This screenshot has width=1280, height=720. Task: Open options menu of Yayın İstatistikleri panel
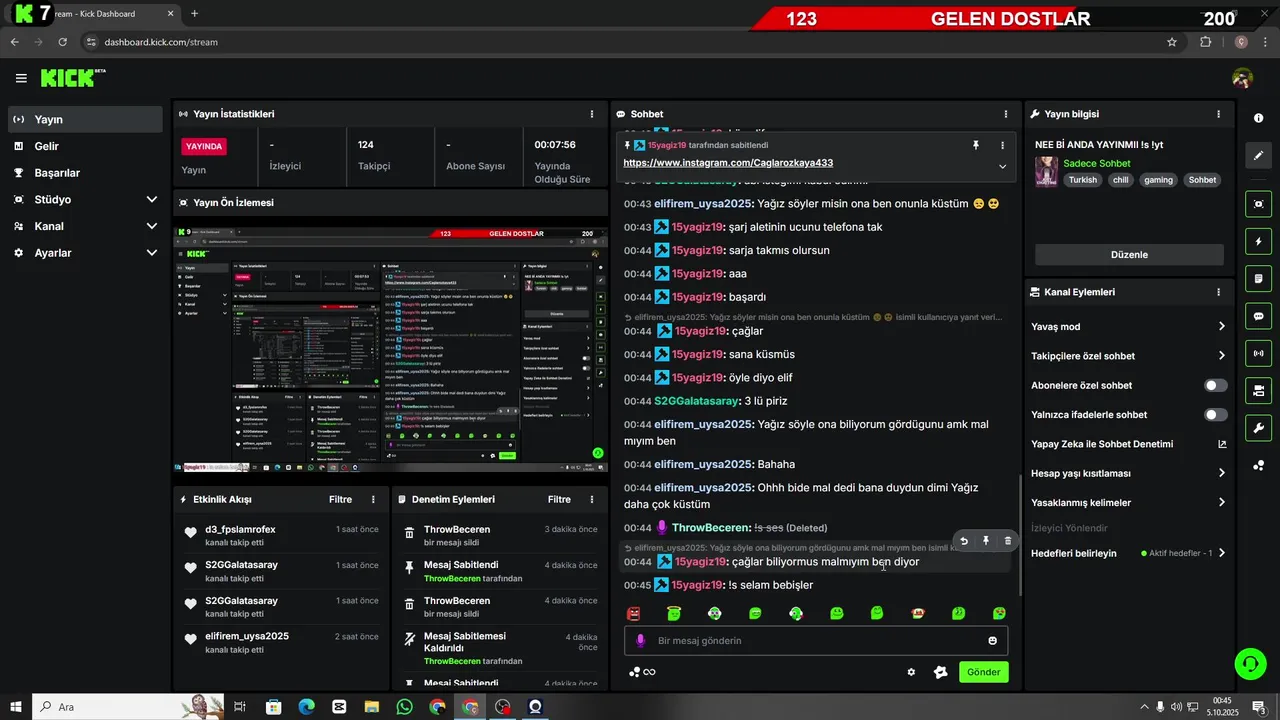[592, 114]
